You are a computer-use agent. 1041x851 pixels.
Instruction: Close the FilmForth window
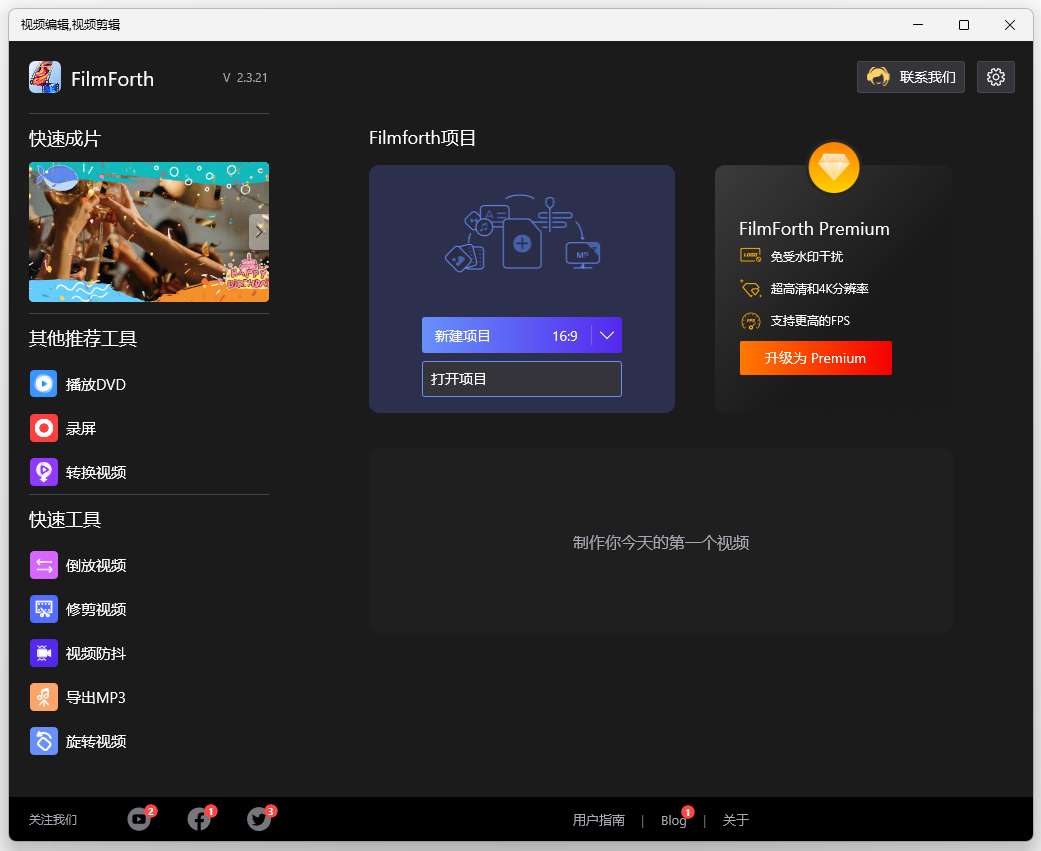[1010, 25]
